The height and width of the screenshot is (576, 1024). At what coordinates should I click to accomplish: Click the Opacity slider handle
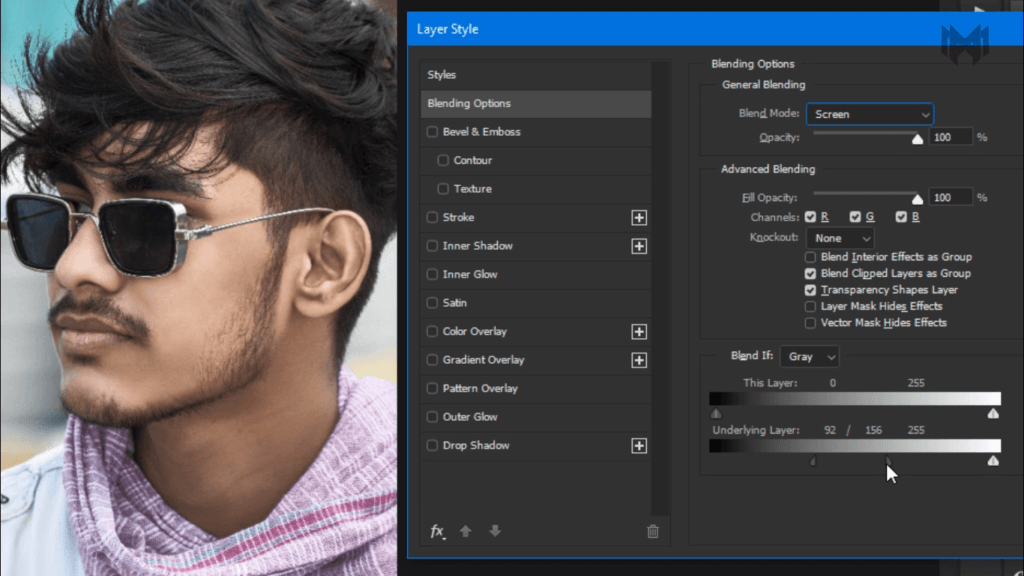point(918,138)
